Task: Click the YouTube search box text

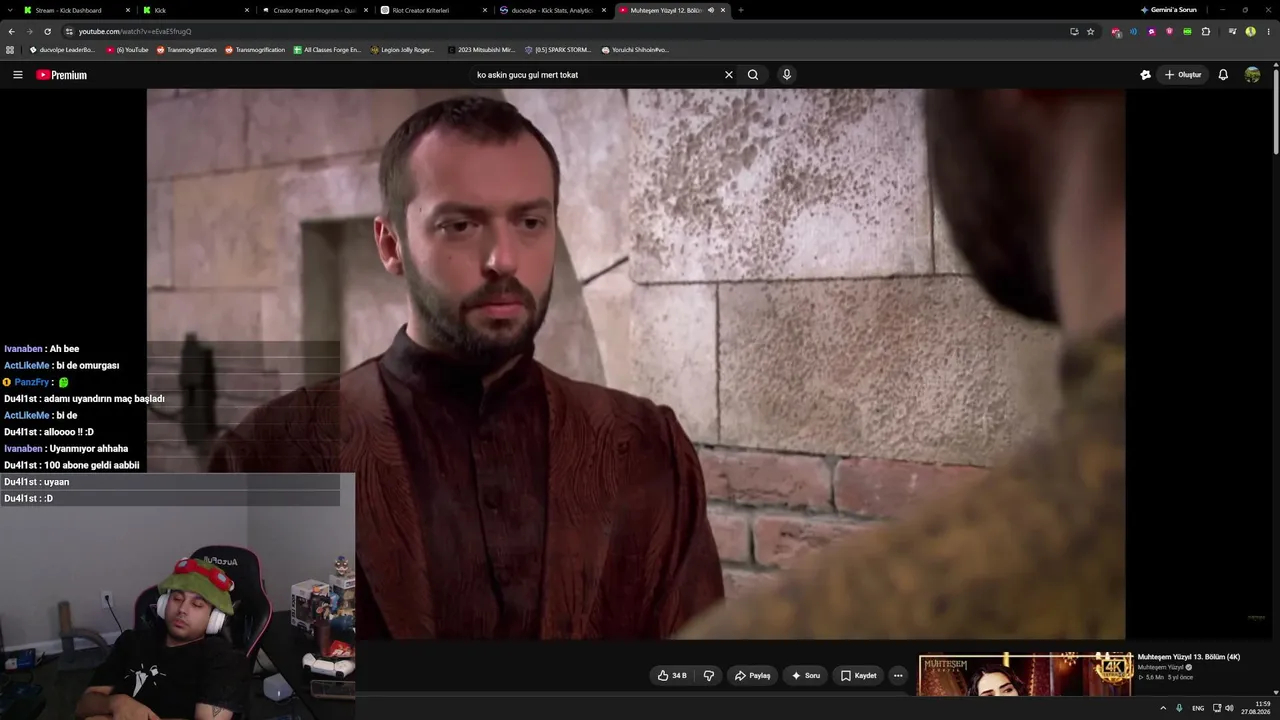Action: pos(527,75)
